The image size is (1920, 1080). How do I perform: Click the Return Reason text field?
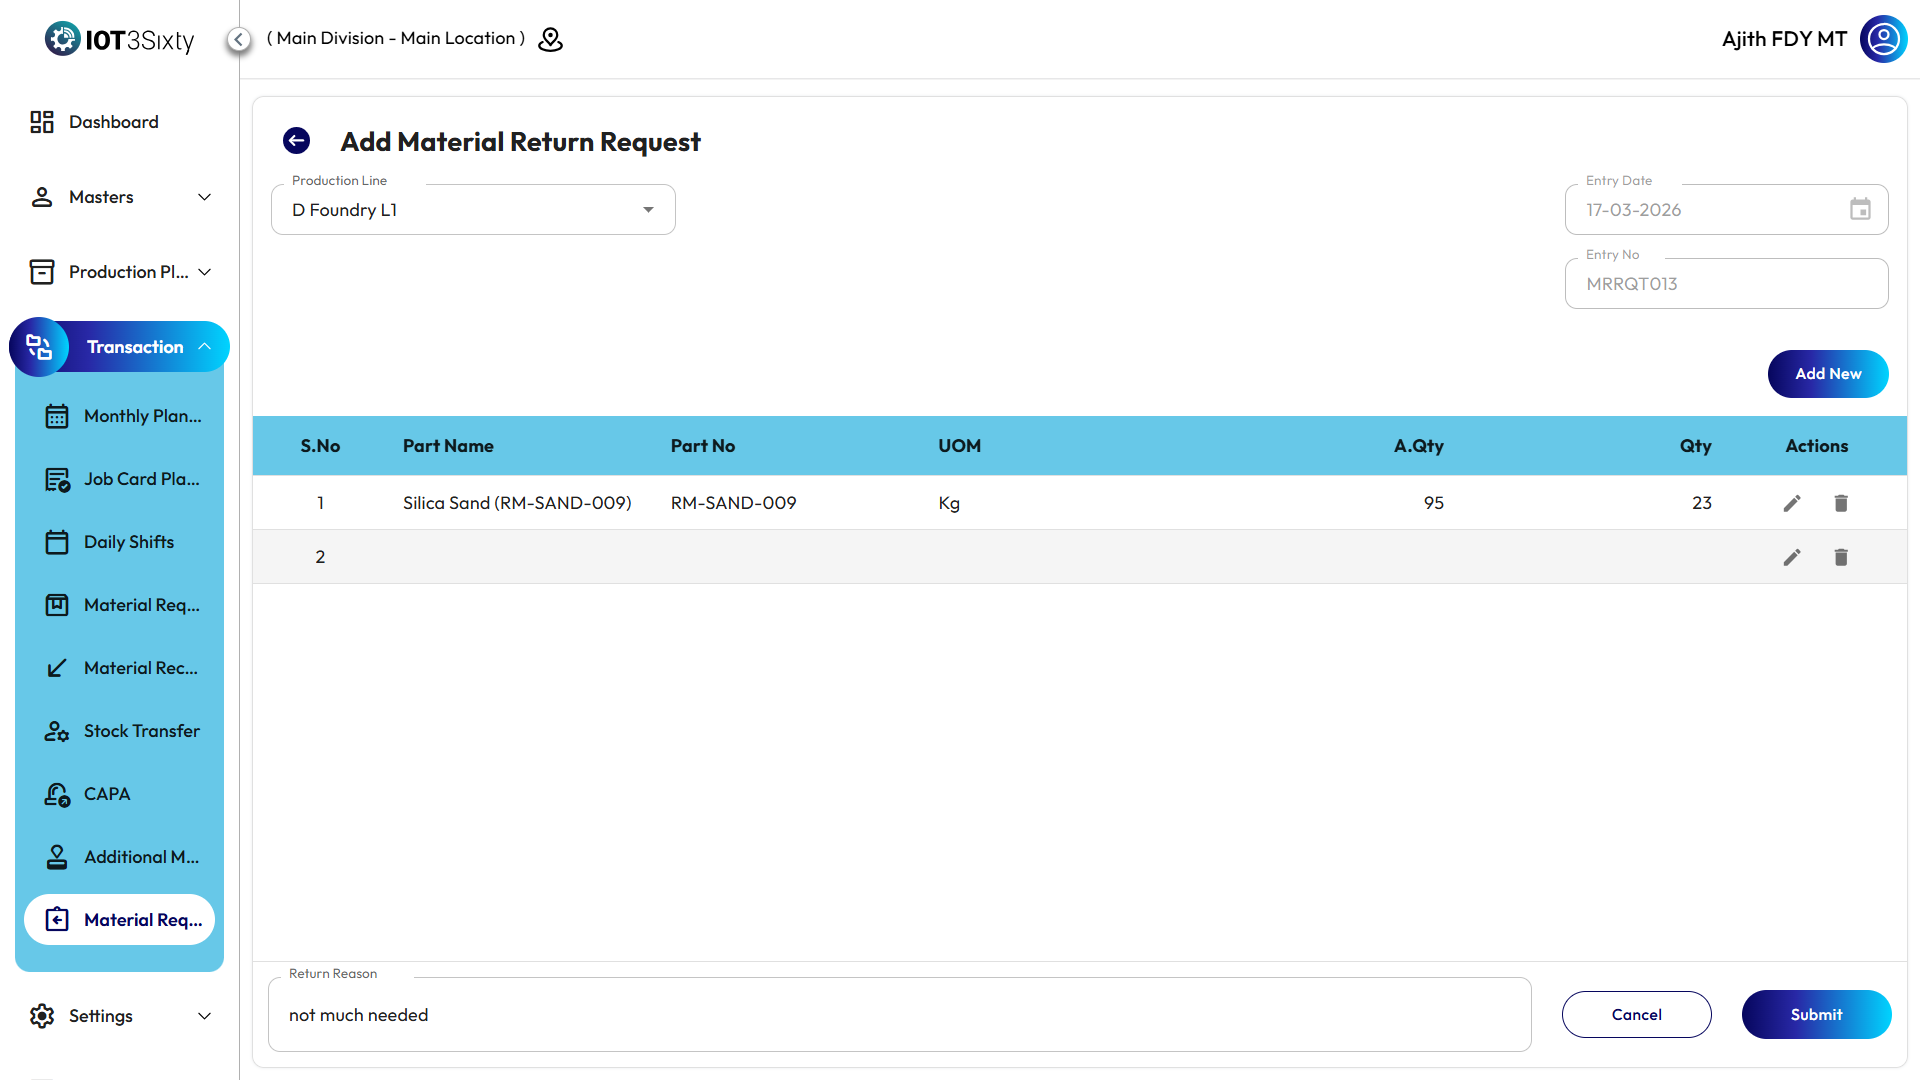point(898,1015)
